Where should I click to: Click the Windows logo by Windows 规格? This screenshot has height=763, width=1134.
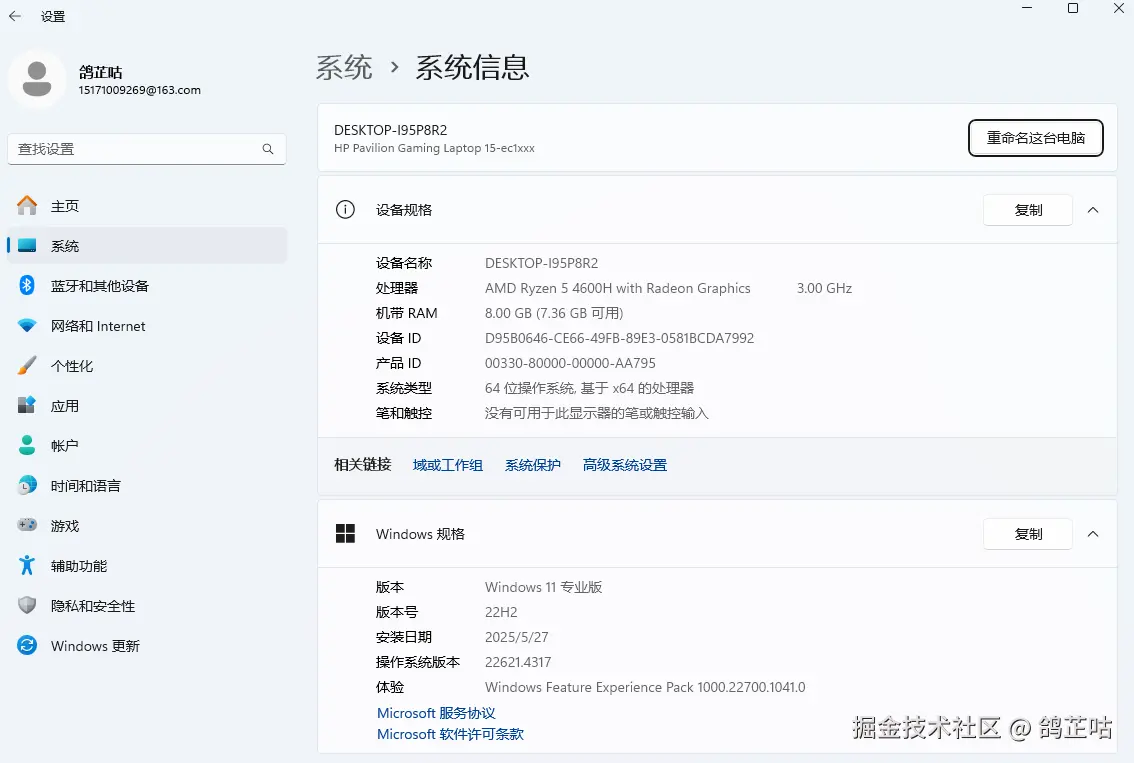coord(345,534)
